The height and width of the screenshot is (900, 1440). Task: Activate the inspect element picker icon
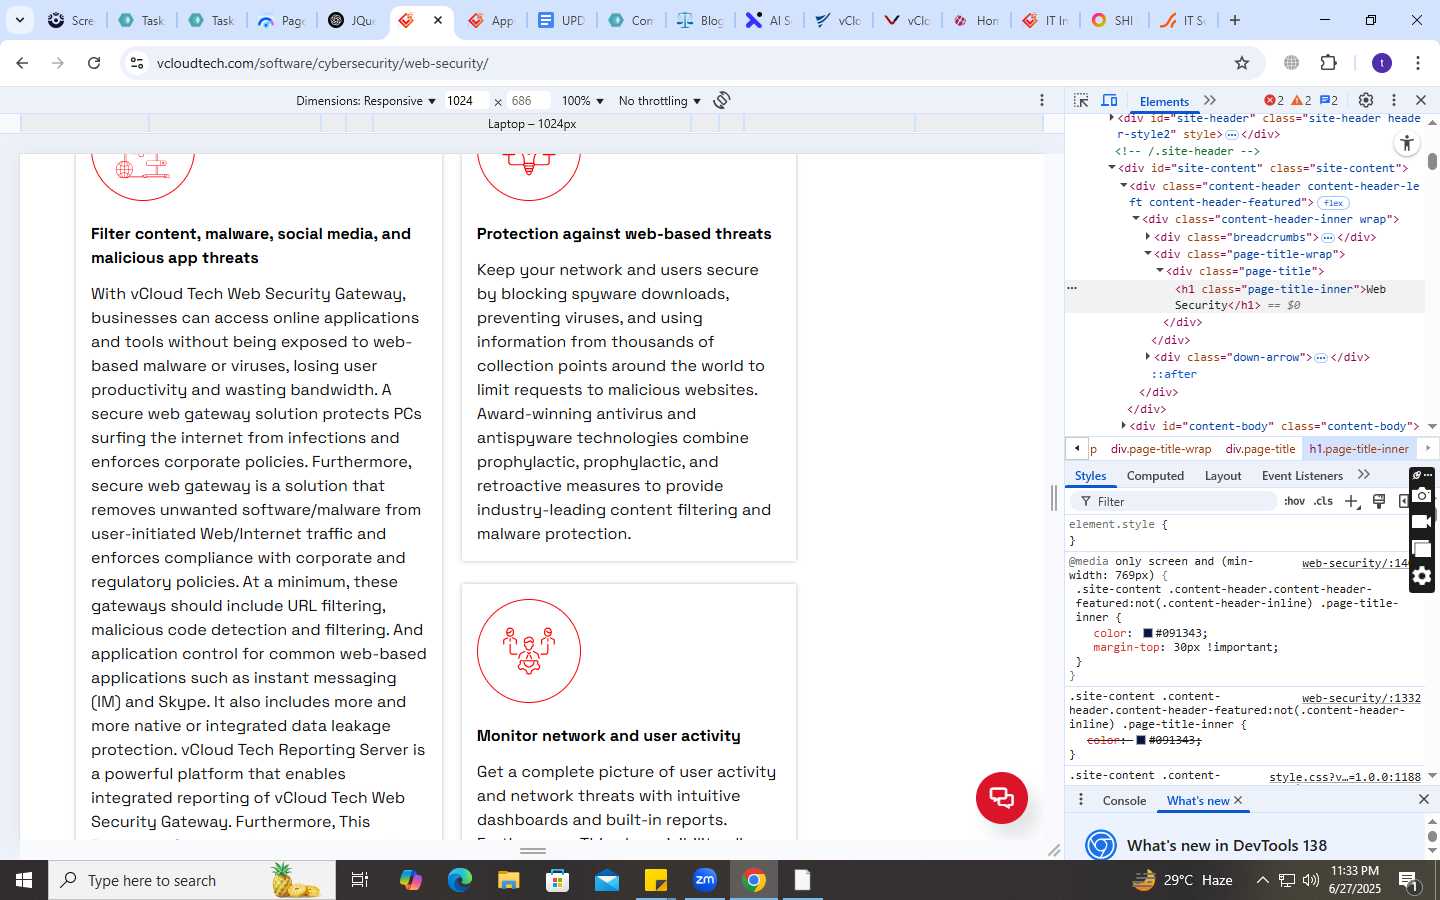coord(1081,100)
